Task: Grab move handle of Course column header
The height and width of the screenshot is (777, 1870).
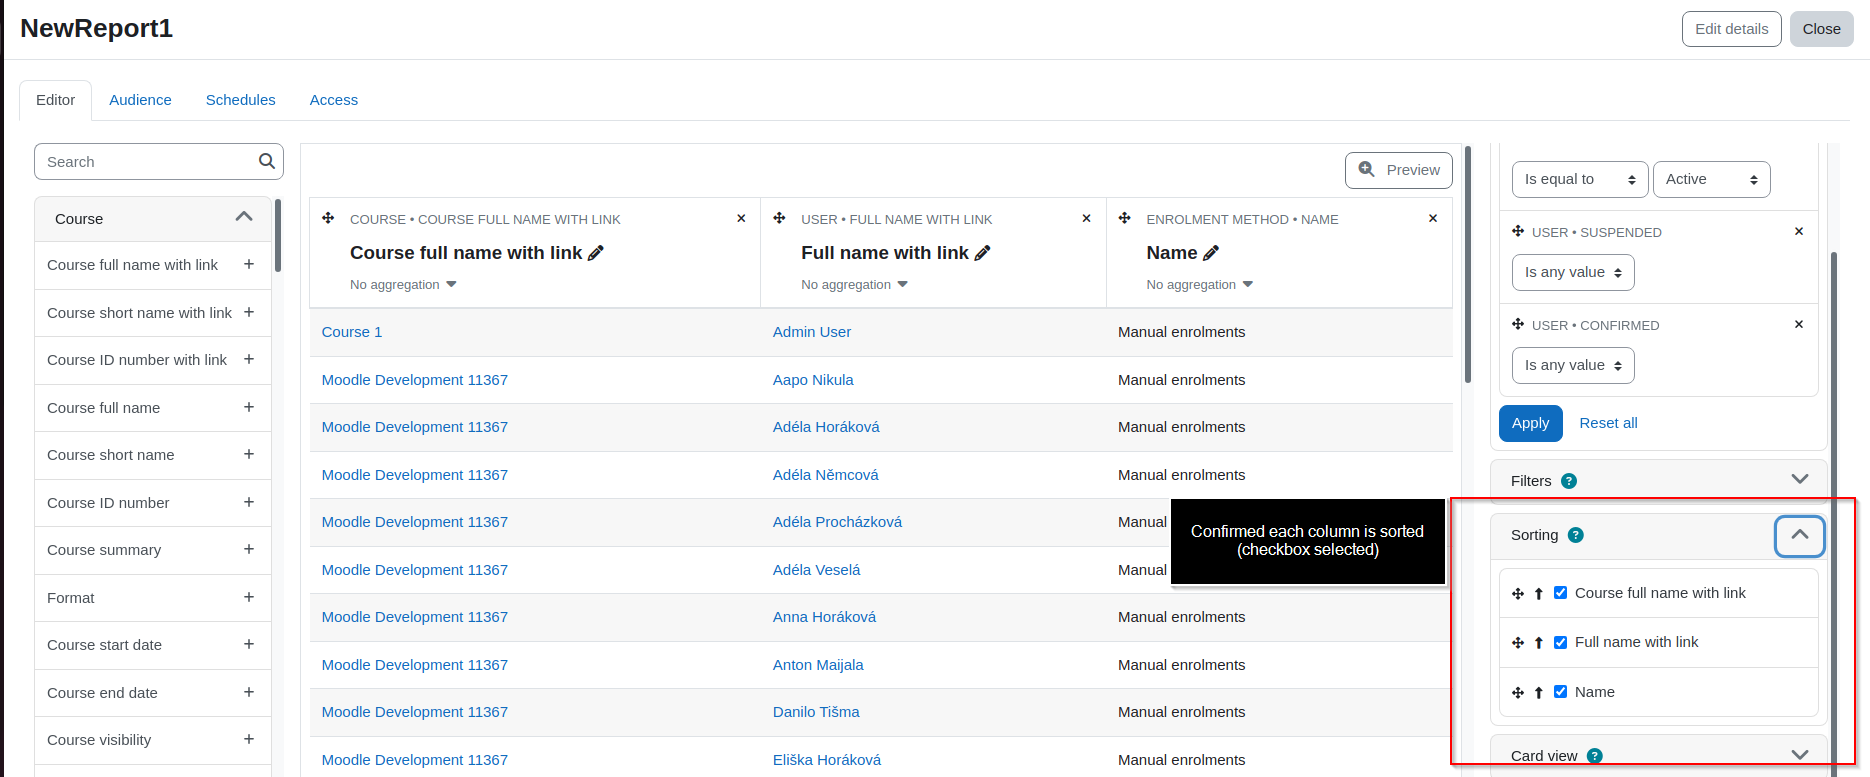Action: tap(328, 218)
